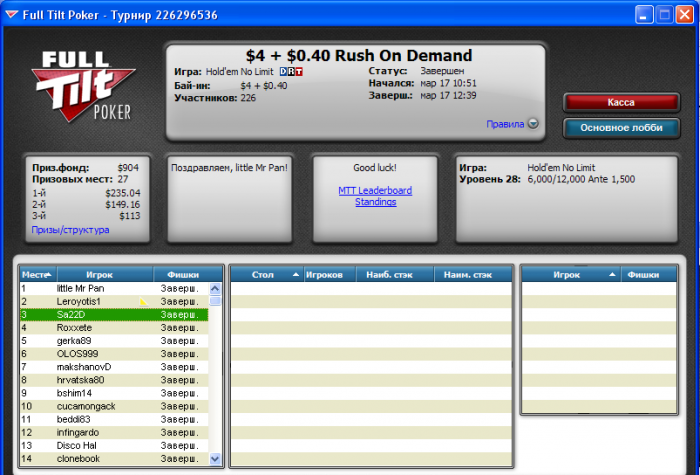This screenshot has height=475, width=700.
Task: Select the highlighted Sa22D row
Action: [114, 315]
